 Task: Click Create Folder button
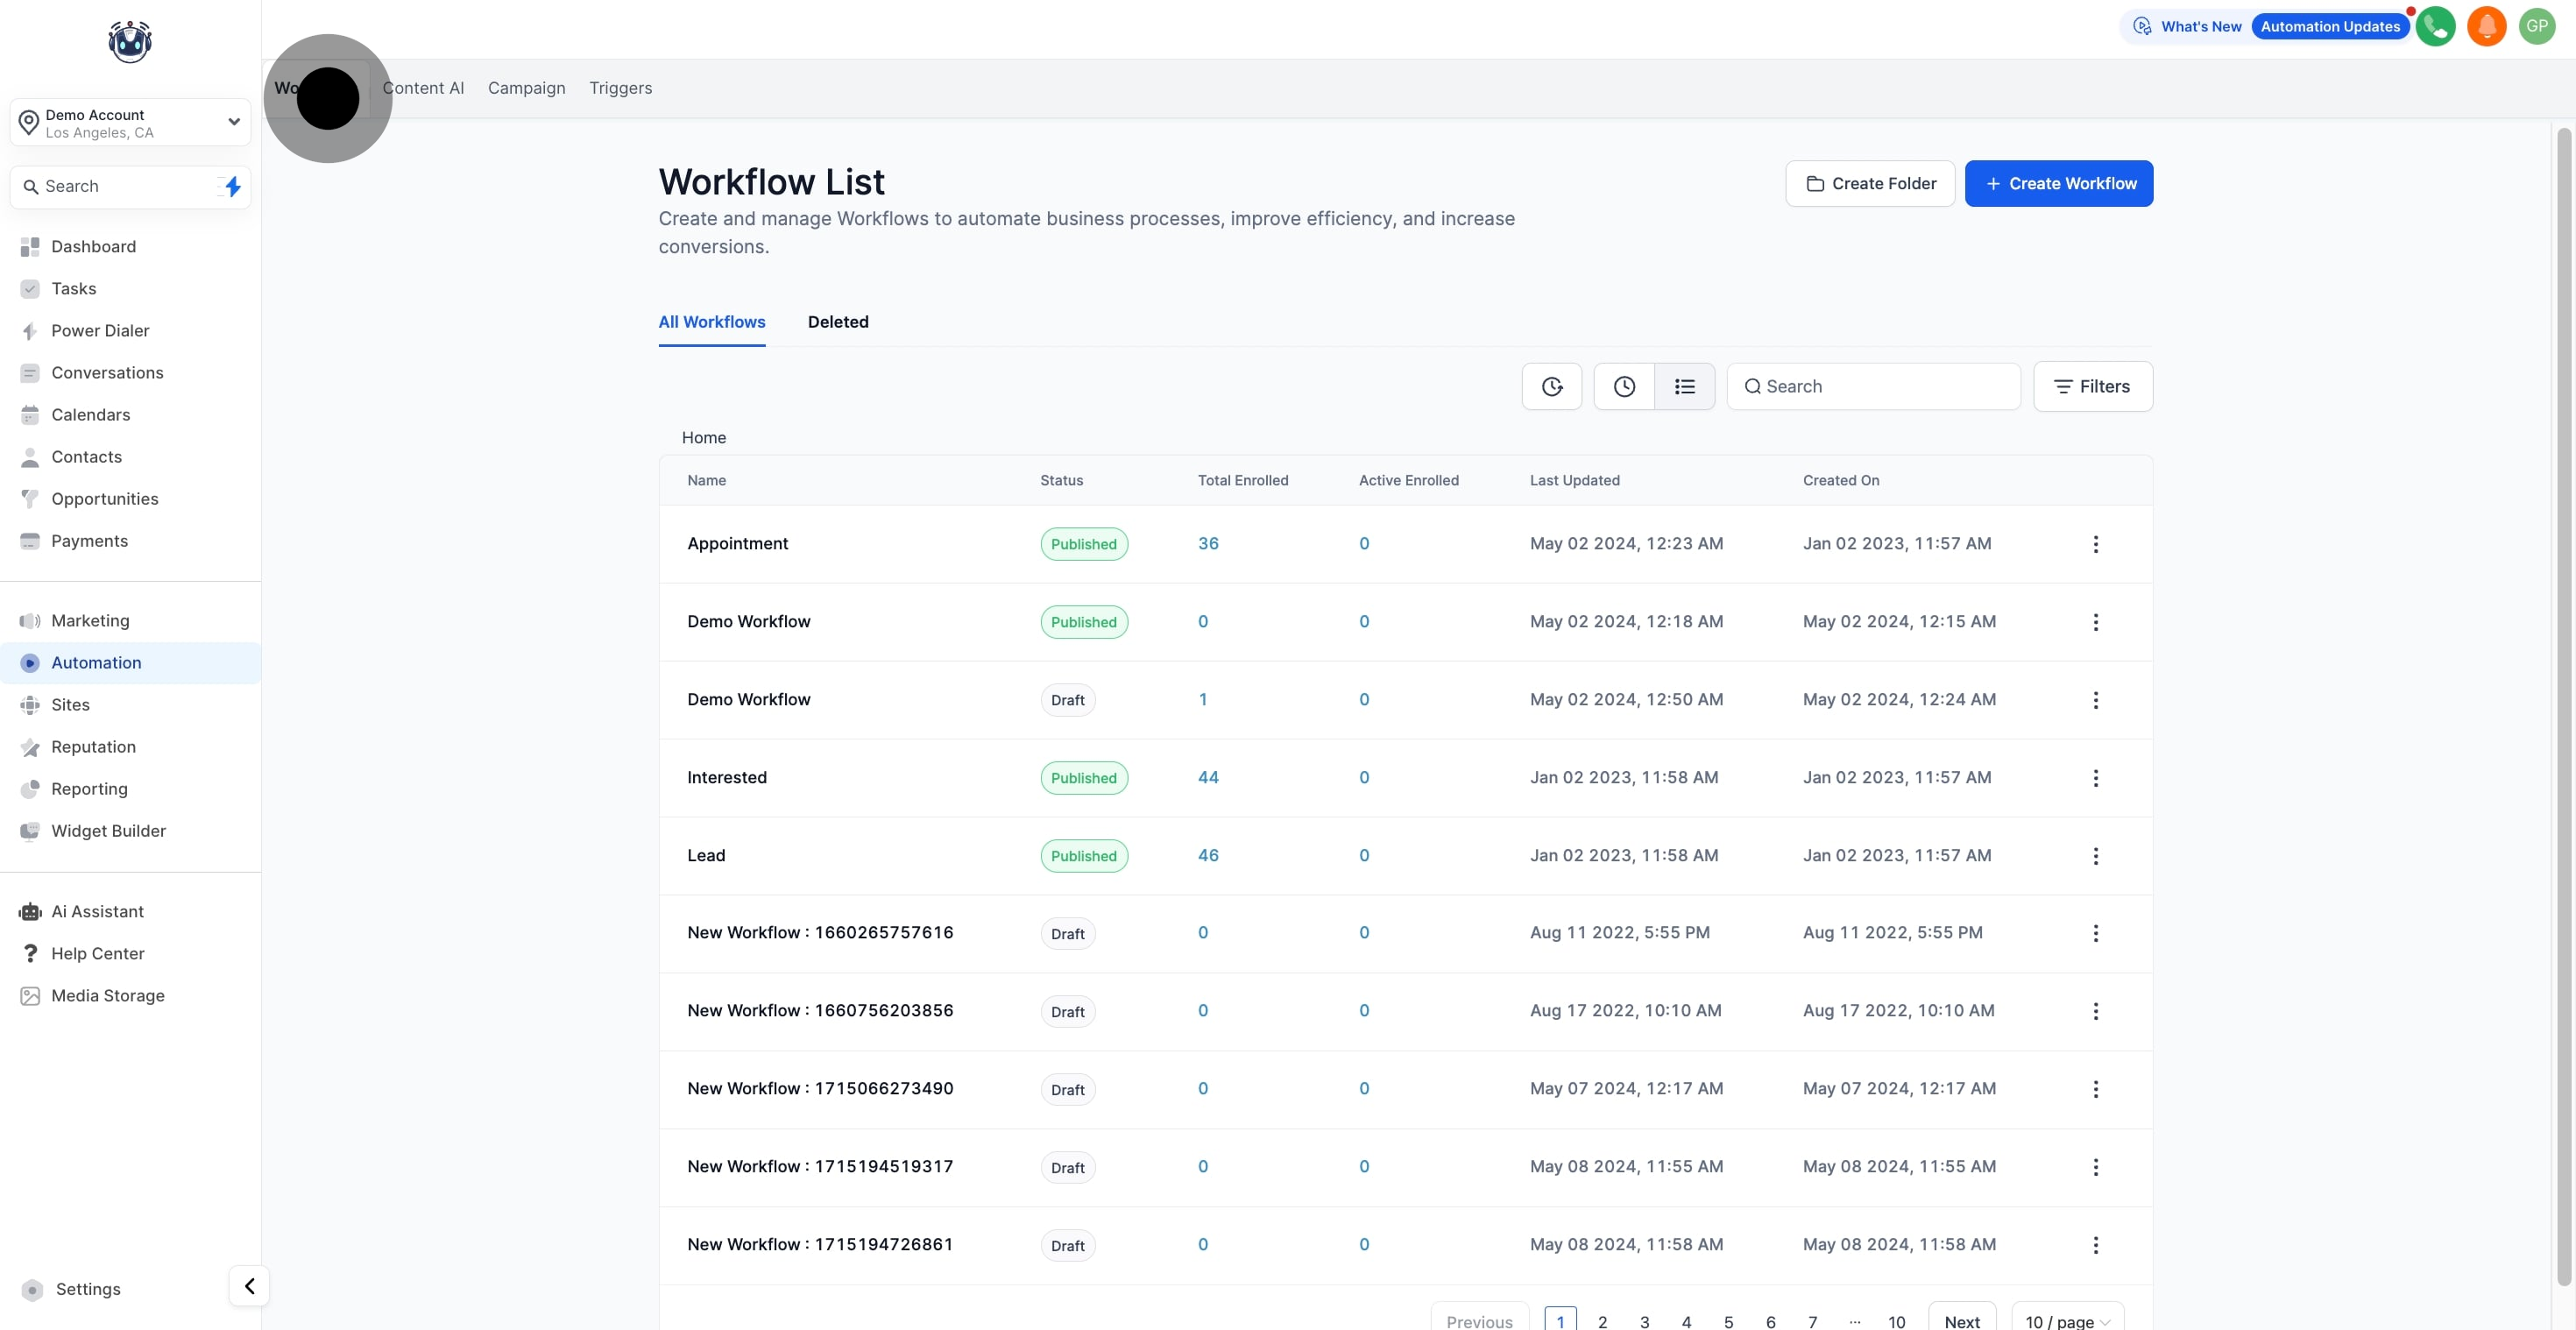click(x=1870, y=184)
